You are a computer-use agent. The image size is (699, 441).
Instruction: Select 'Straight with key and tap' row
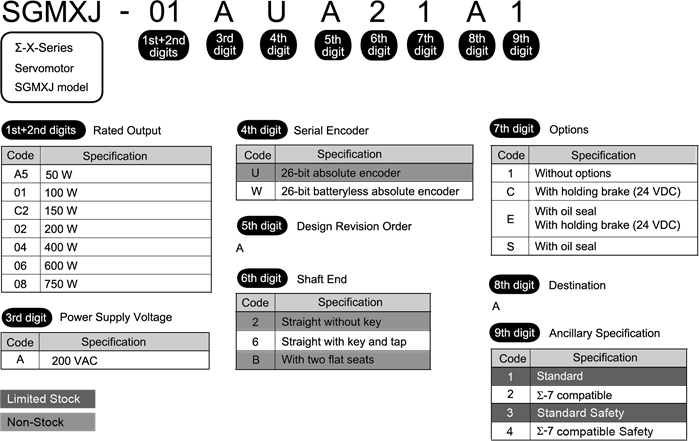click(x=333, y=342)
